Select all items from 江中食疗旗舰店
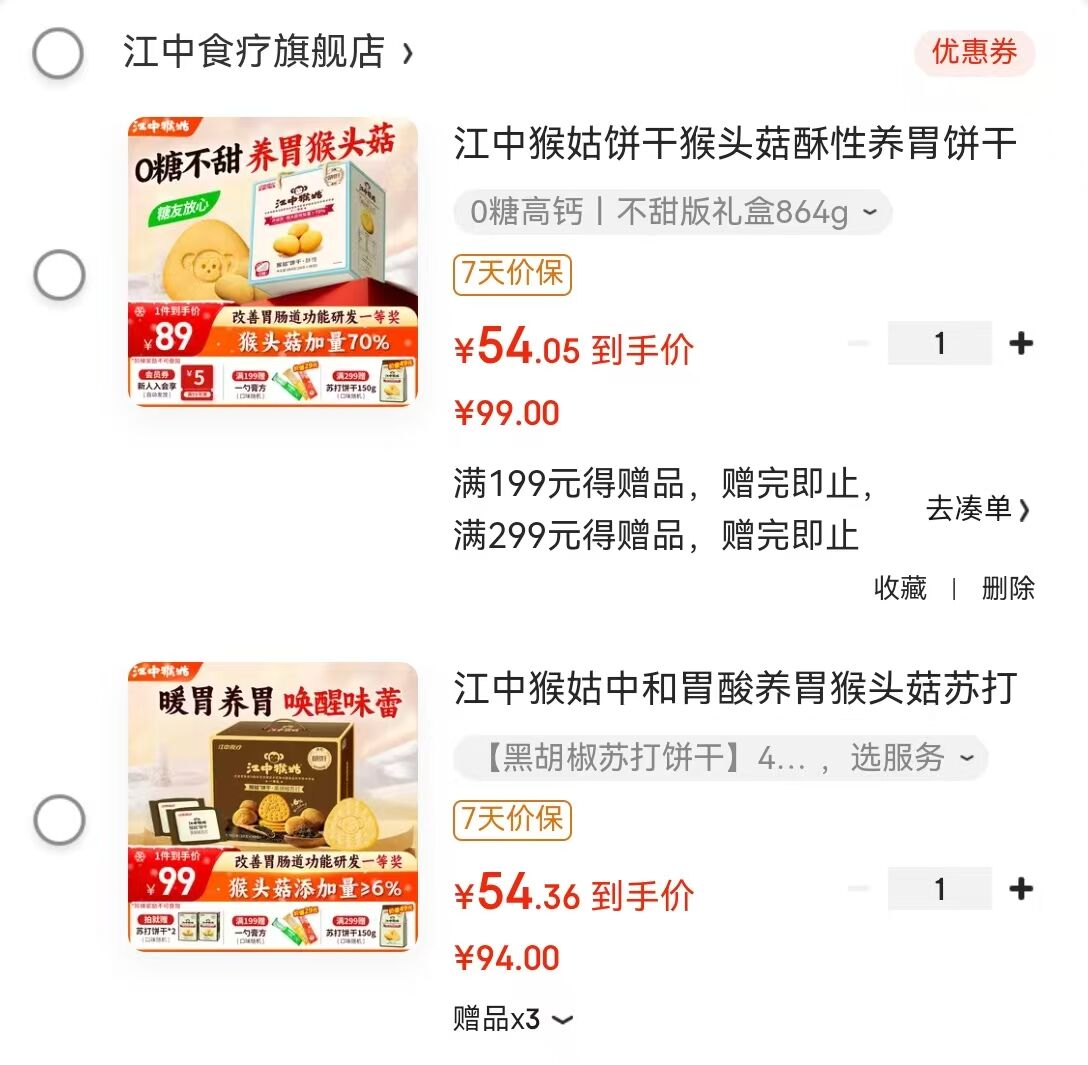 58,53
